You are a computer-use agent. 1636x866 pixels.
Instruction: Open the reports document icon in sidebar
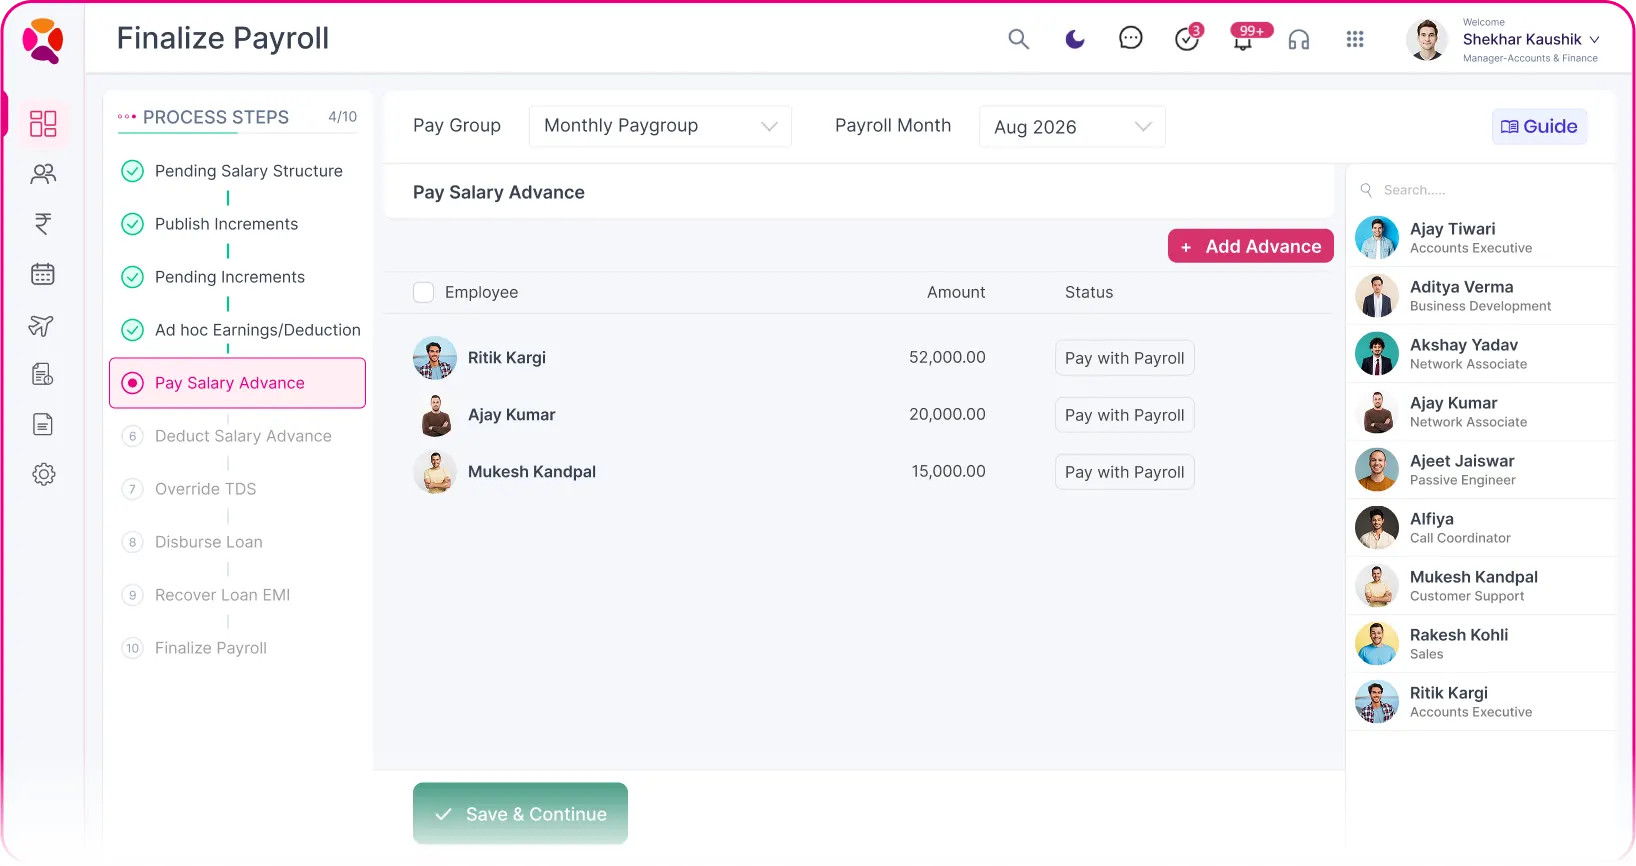pyautogui.click(x=43, y=424)
